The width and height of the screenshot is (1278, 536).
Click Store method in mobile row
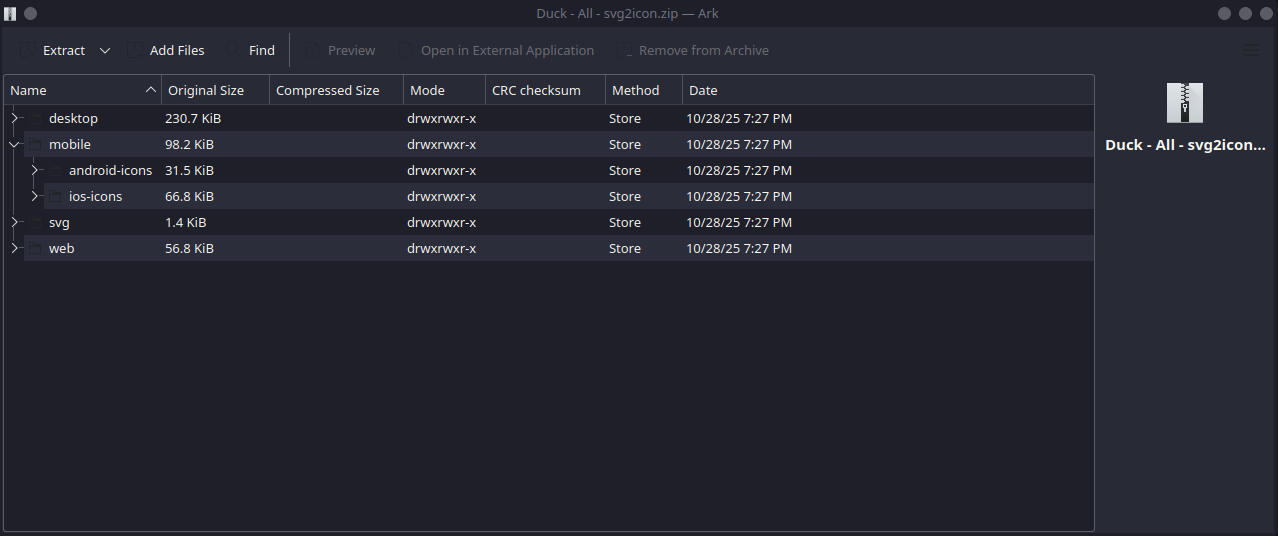pyautogui.click(x=625, y=144)
